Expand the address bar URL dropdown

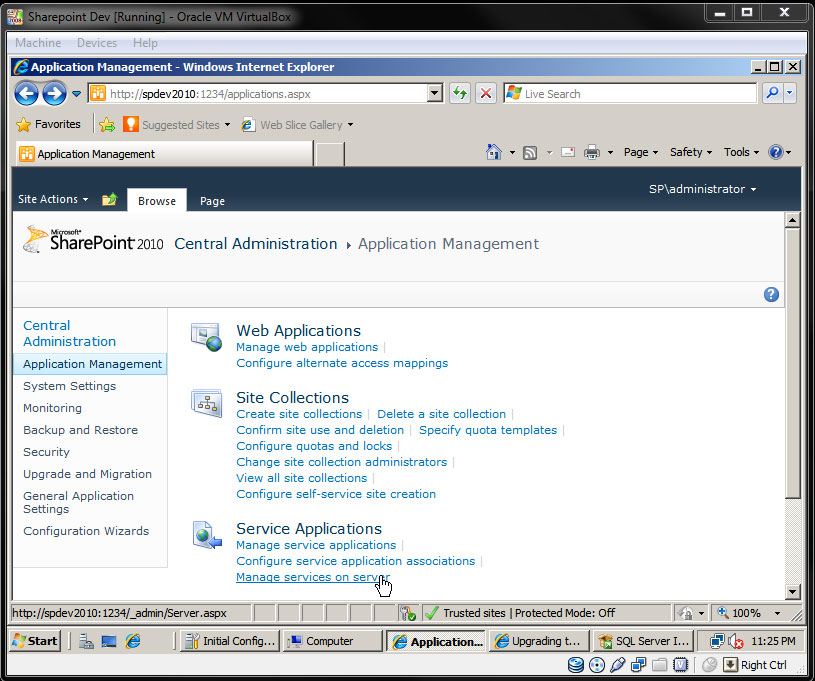tap(435, 94)
